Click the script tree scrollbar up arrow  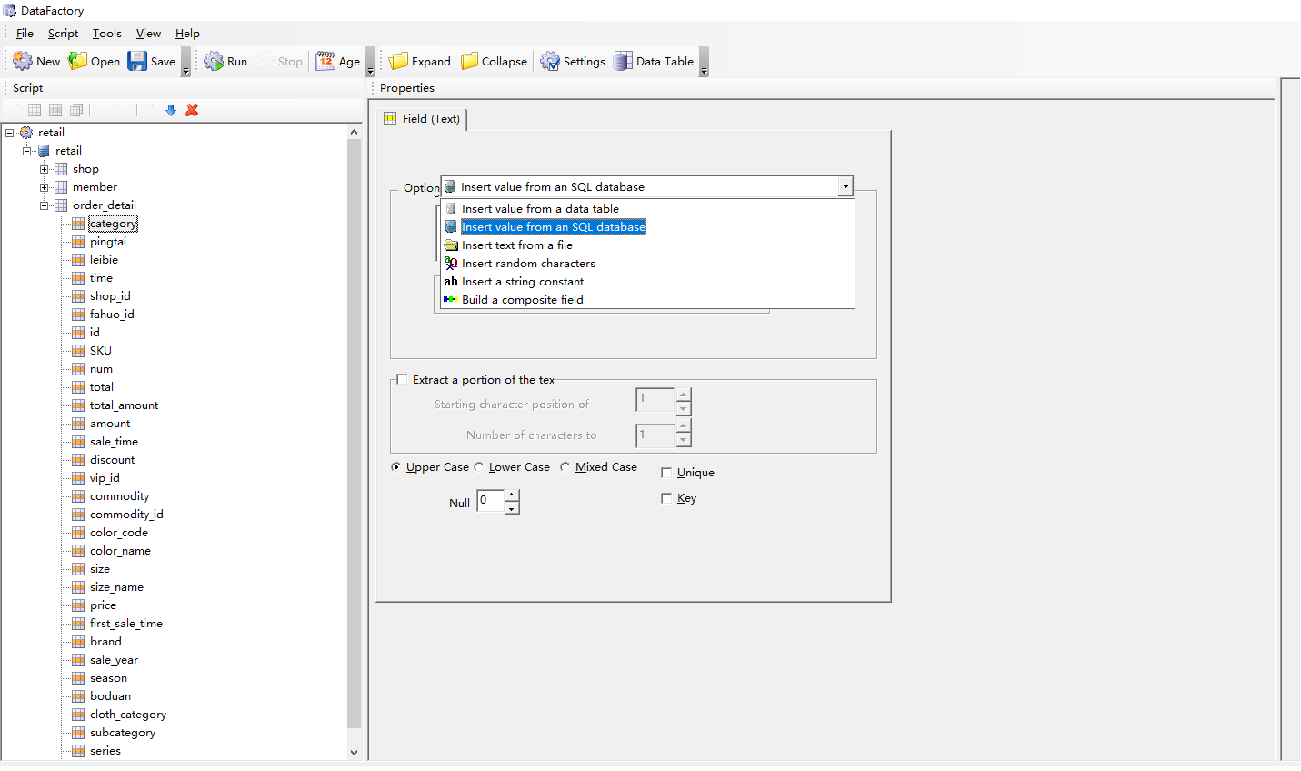pyautogui.click(x=353, y=132)
